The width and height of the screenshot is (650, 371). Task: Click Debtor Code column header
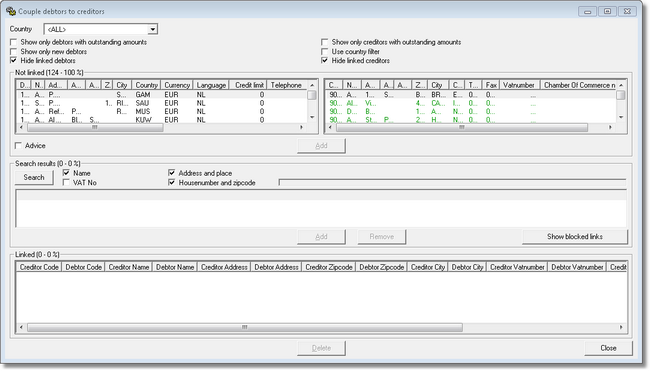point(83,267)
